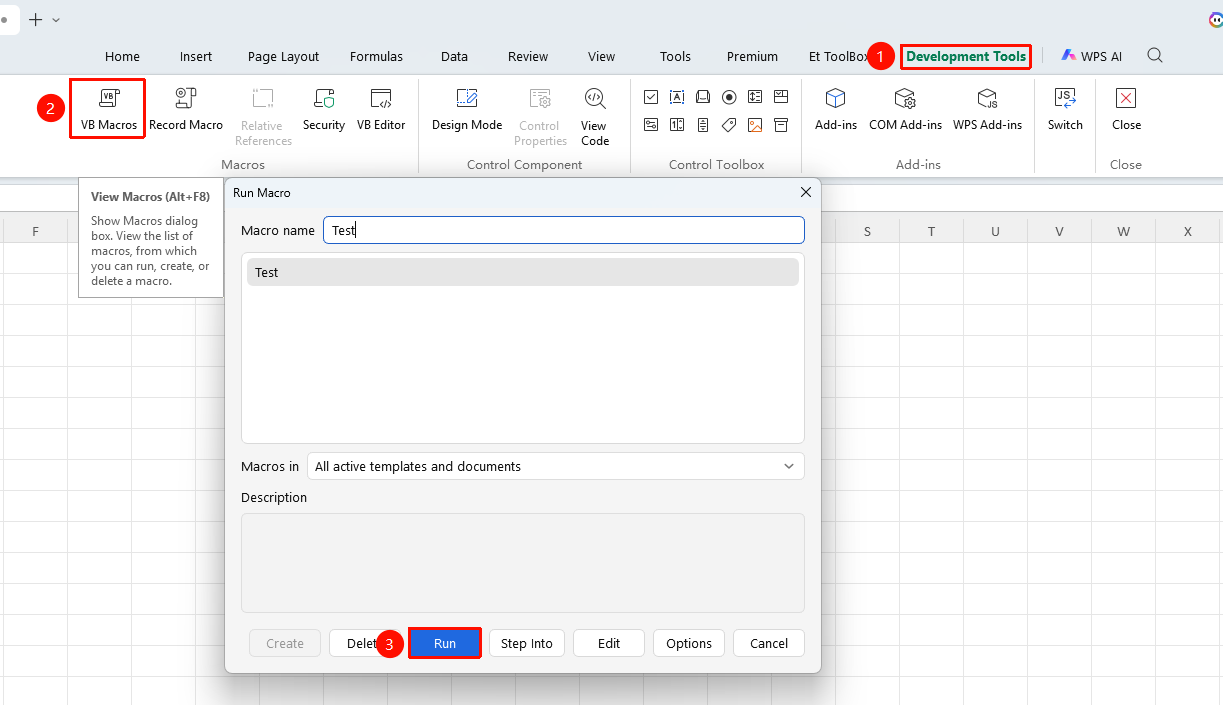
Task: Insert a Toggle Button control
Action: [x=651, y=125]
